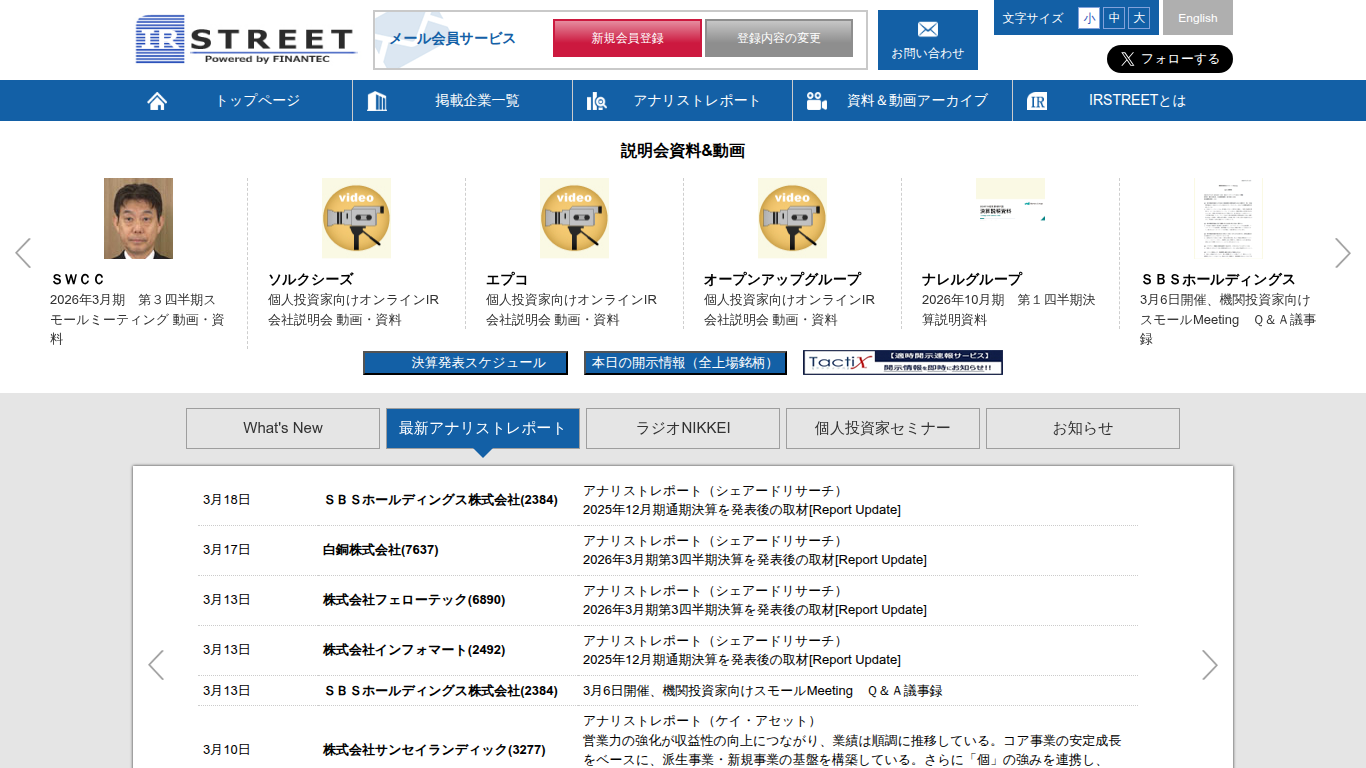Click the IR icon beside IRSTREETとは
Image resolution: width=1366 pixels, height=768 pixels.
pyautogui.click(x=1037, y=101)
